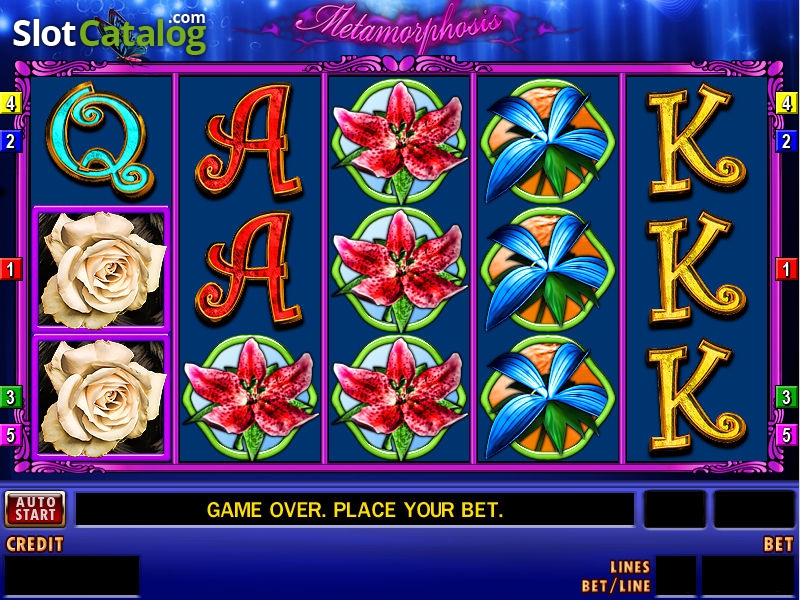
Task: Click green payline 3 marker on right
Action: 787,397
